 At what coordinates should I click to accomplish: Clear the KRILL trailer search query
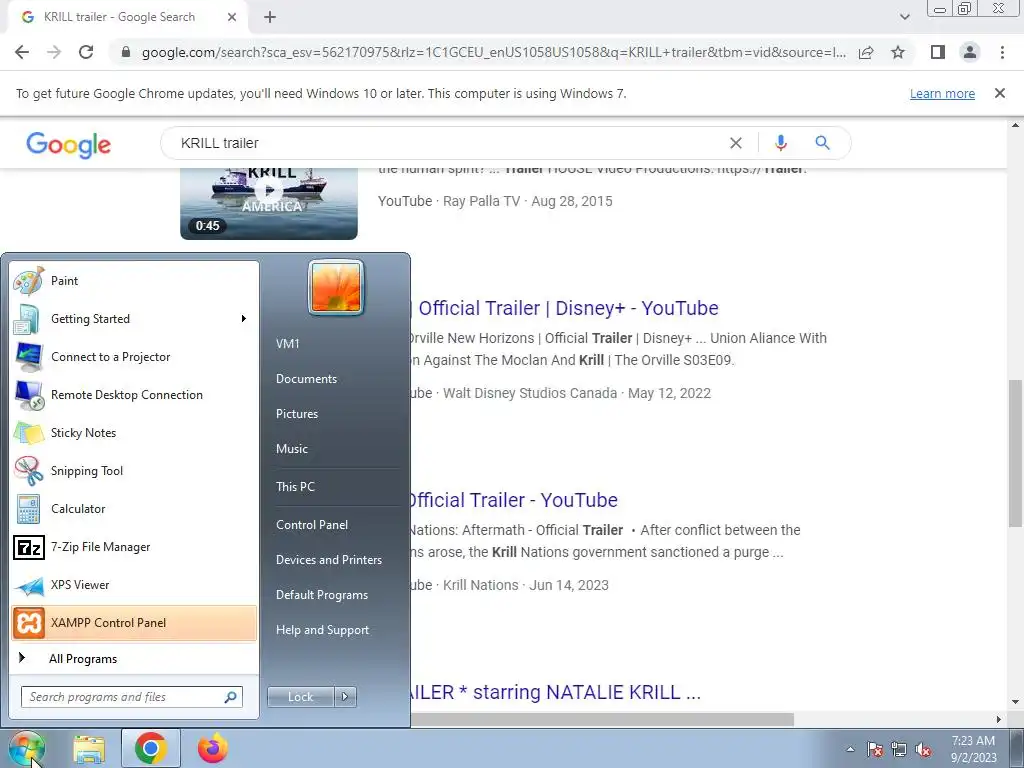(735, 143)
